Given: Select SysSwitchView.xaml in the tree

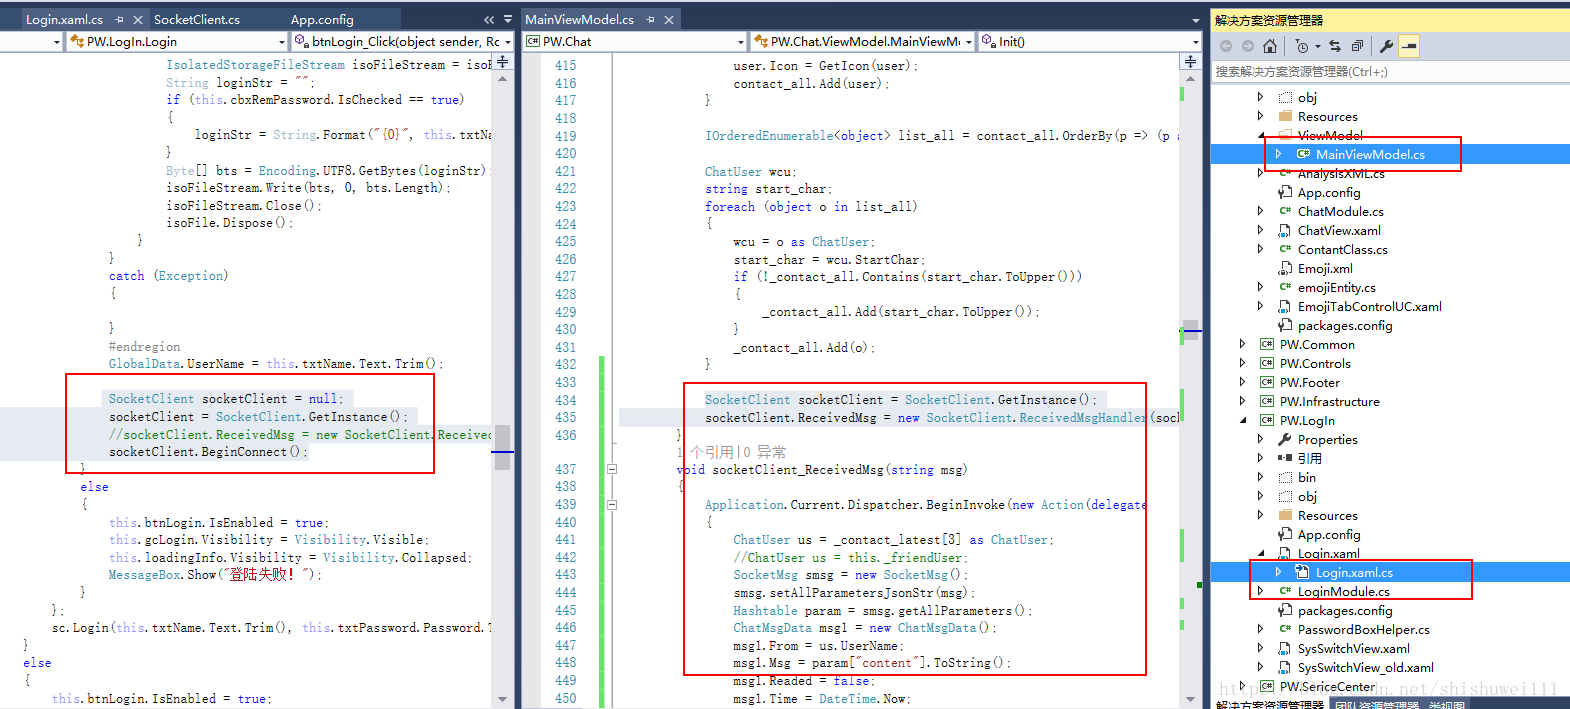Looking at the screenshot, I should (1353, 648).
